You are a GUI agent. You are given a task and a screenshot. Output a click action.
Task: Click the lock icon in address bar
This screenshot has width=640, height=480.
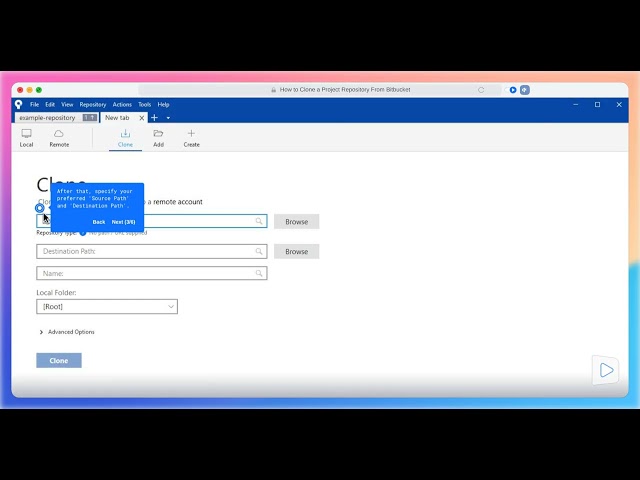click(x=273, y=90)
